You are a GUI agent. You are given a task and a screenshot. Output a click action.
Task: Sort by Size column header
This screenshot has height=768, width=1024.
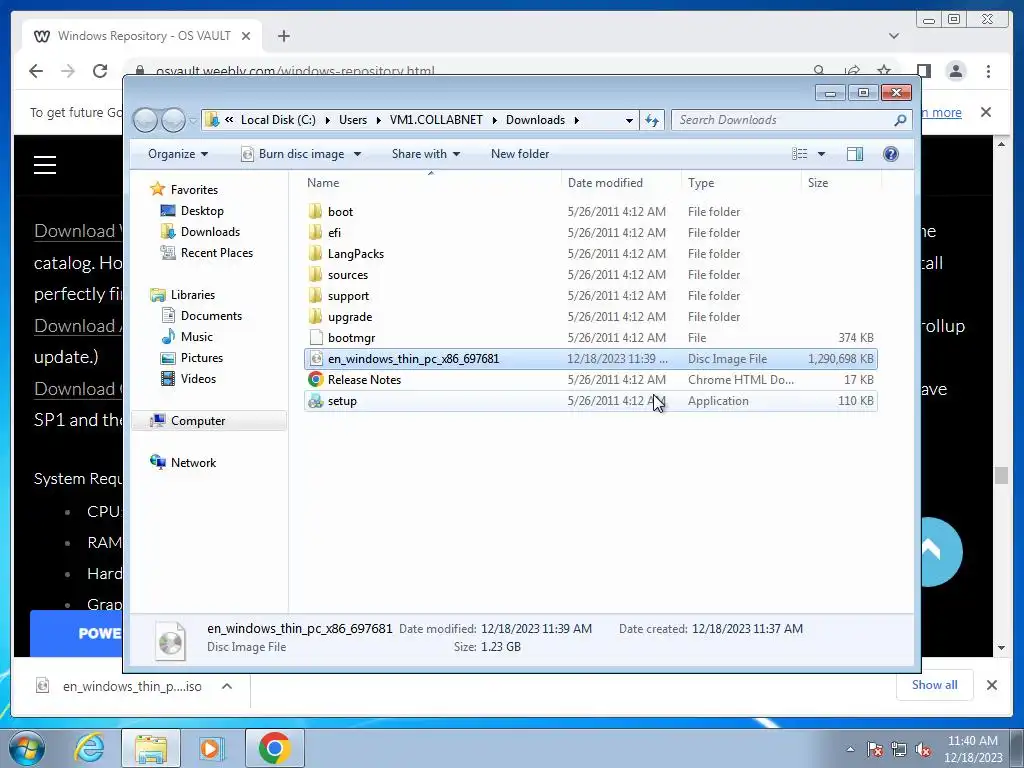tap(841, 183)
